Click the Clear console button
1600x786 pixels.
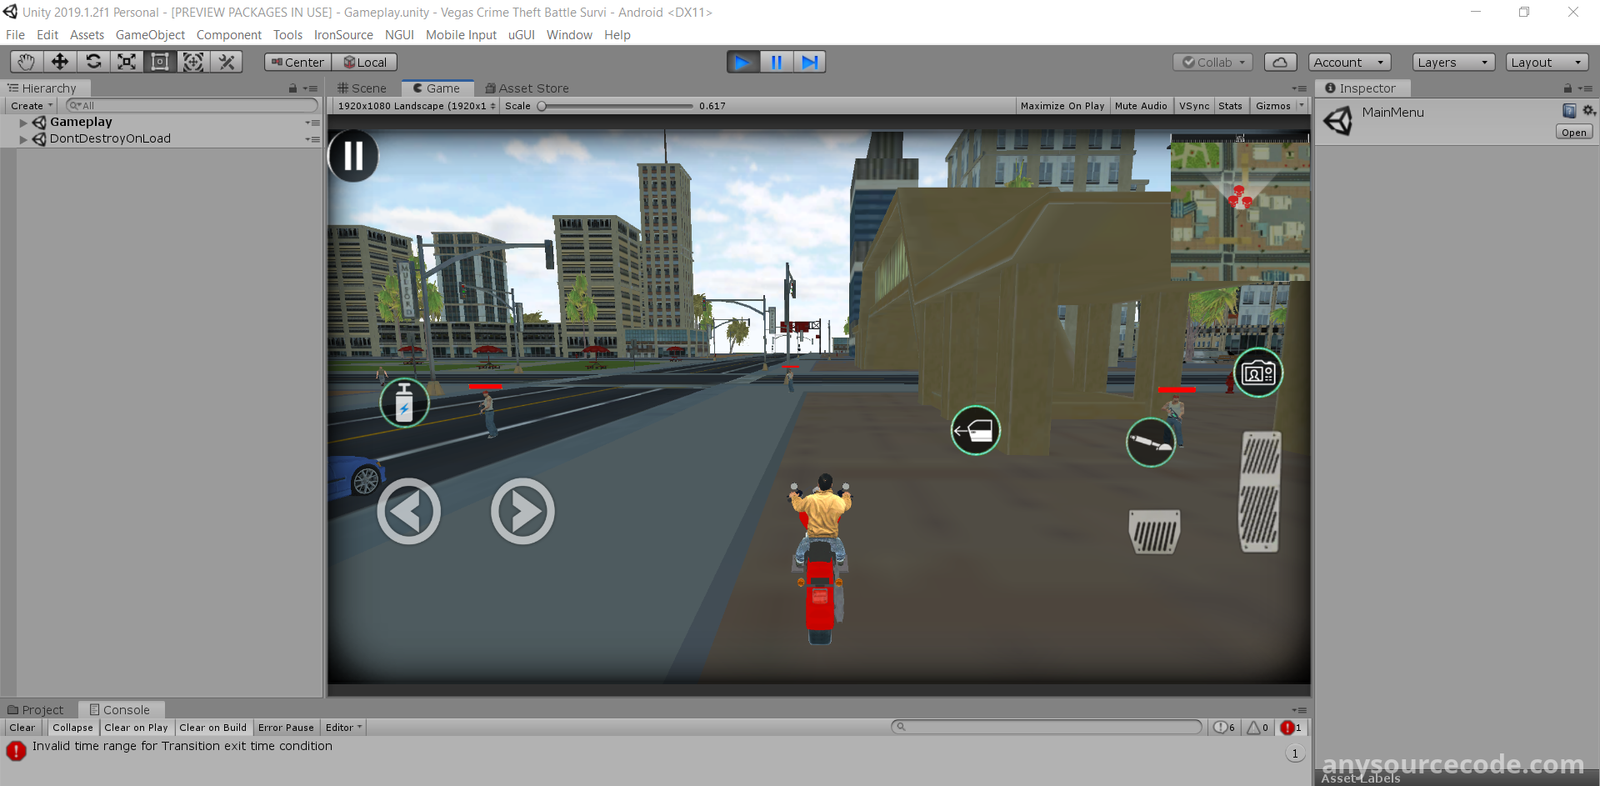pyautogui.click(x=22, y=728)
